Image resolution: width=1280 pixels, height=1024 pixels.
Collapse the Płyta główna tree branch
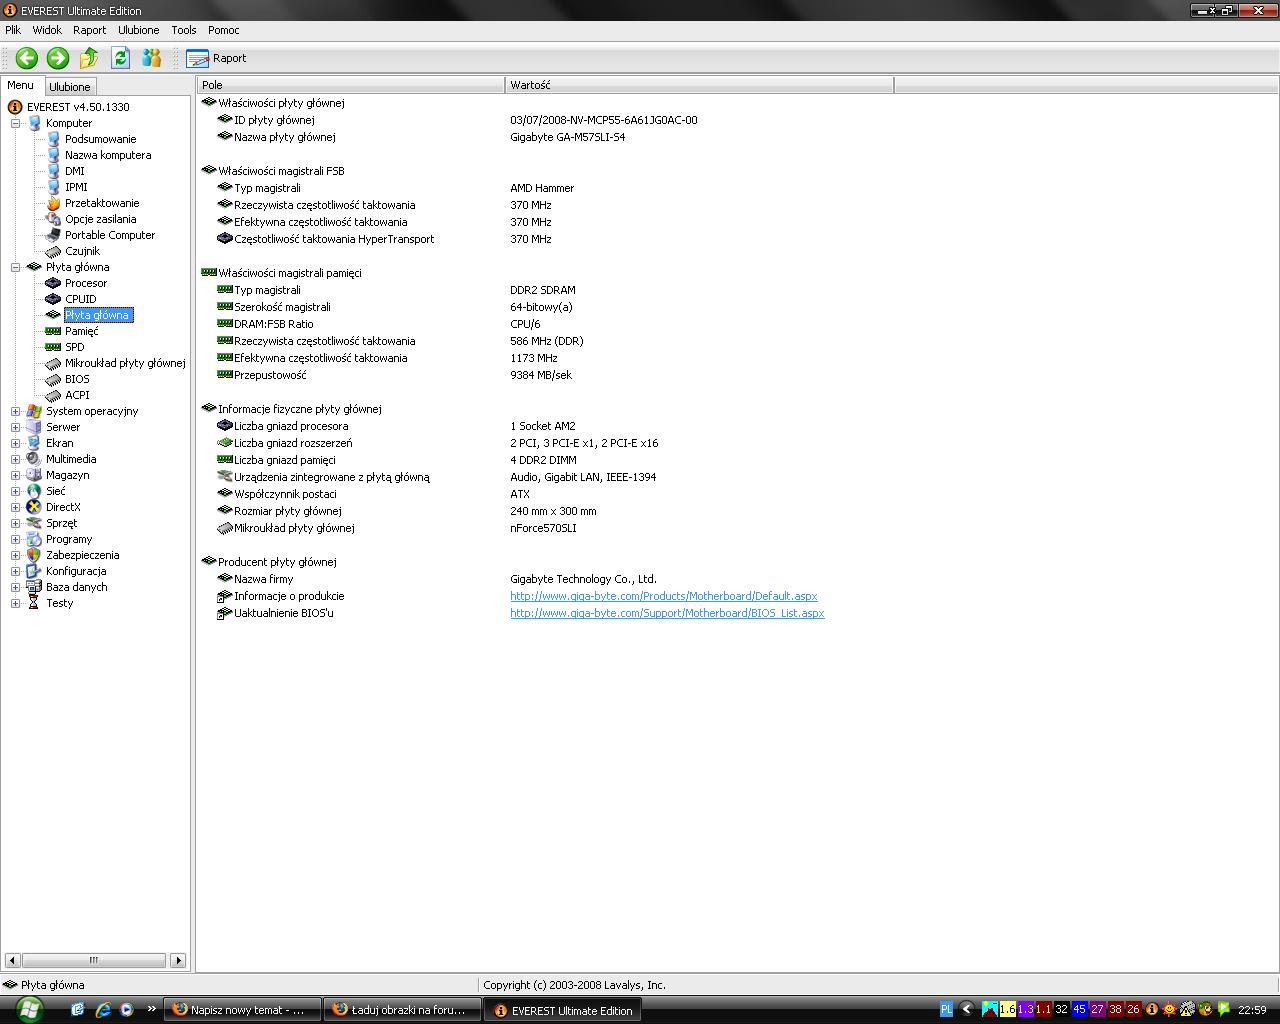coord(15,267)
